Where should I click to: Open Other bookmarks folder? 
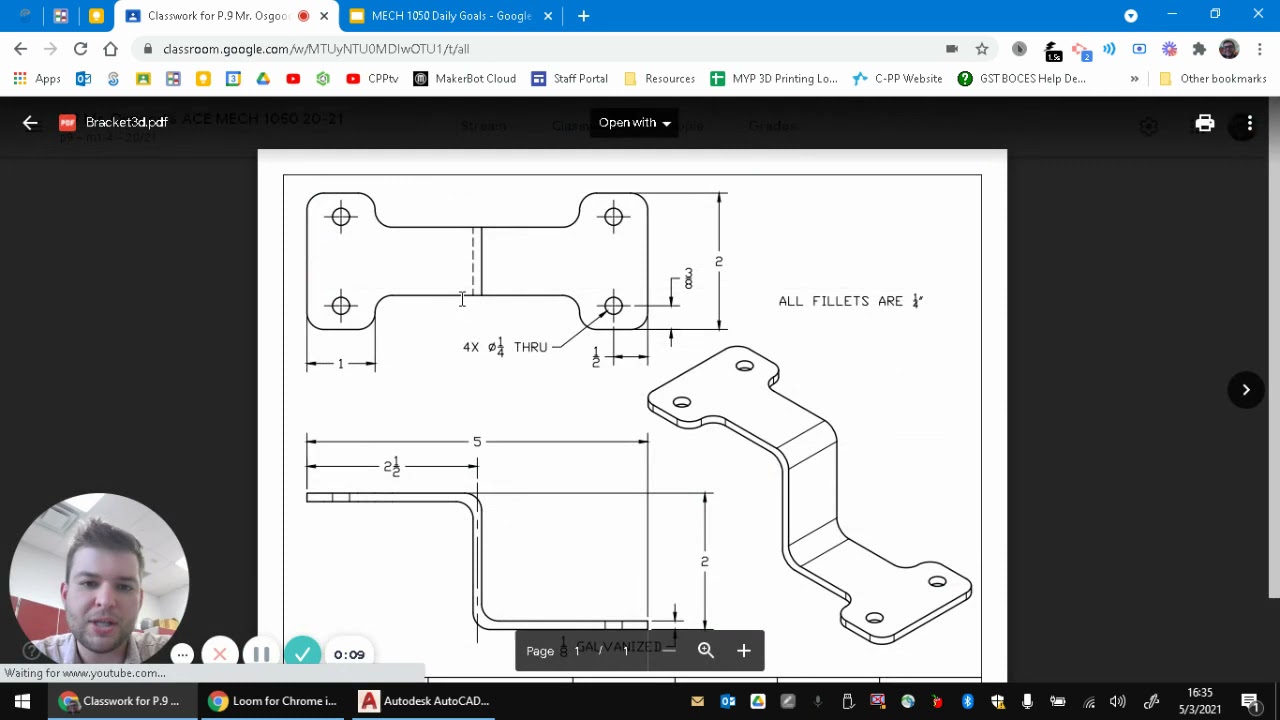pyautogui.click(x=1213, y=78)
